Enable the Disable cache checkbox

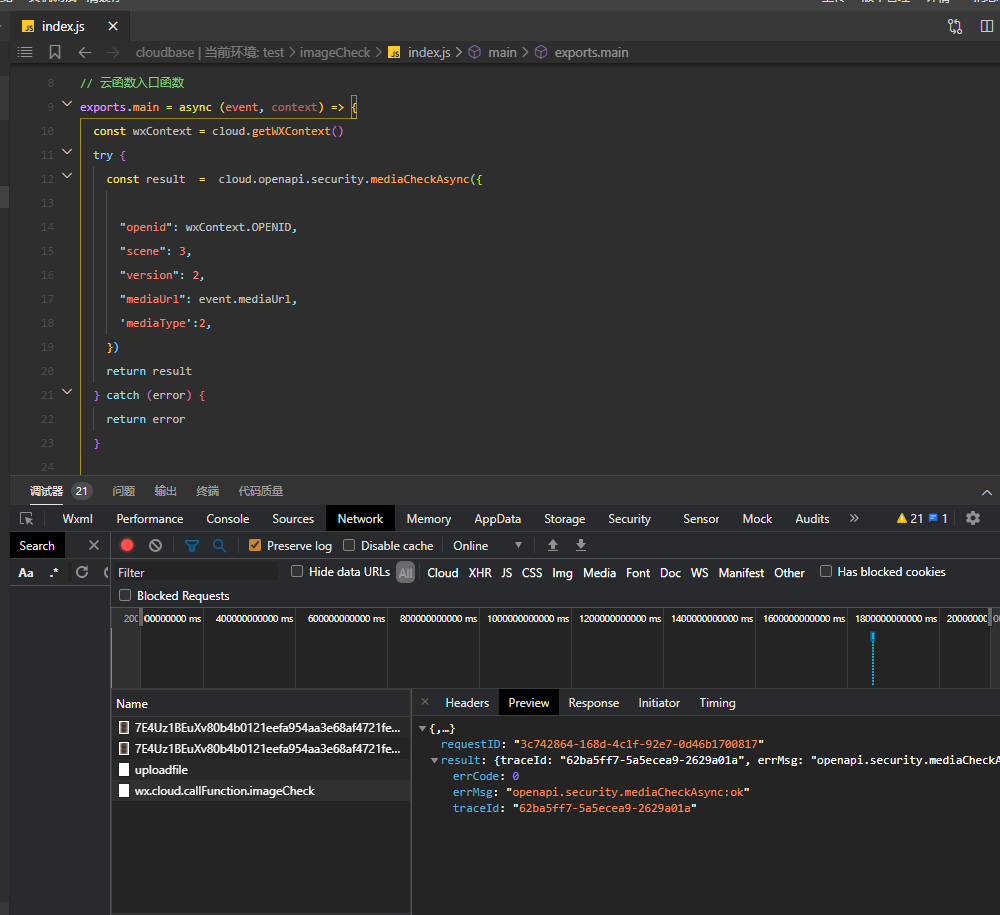click(349, 545)
